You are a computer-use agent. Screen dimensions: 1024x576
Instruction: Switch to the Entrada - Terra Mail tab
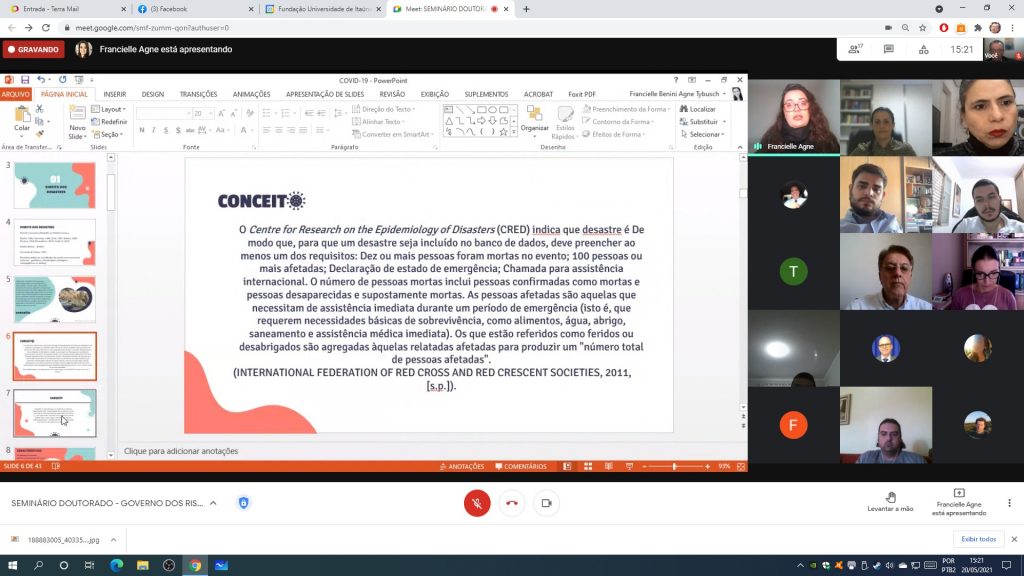click(x=65, y=9)
